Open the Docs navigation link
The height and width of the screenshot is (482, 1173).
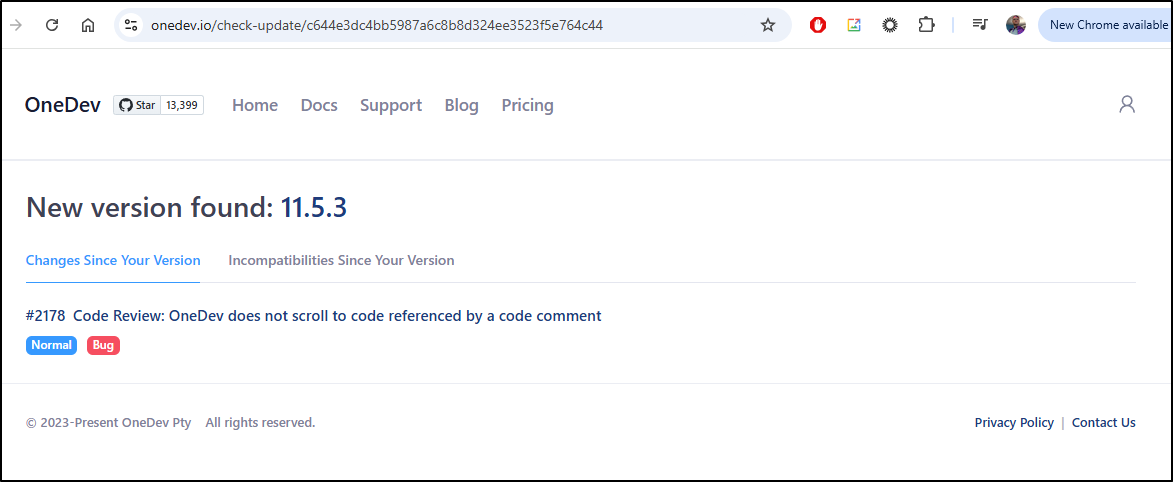[x=319, y=105]
